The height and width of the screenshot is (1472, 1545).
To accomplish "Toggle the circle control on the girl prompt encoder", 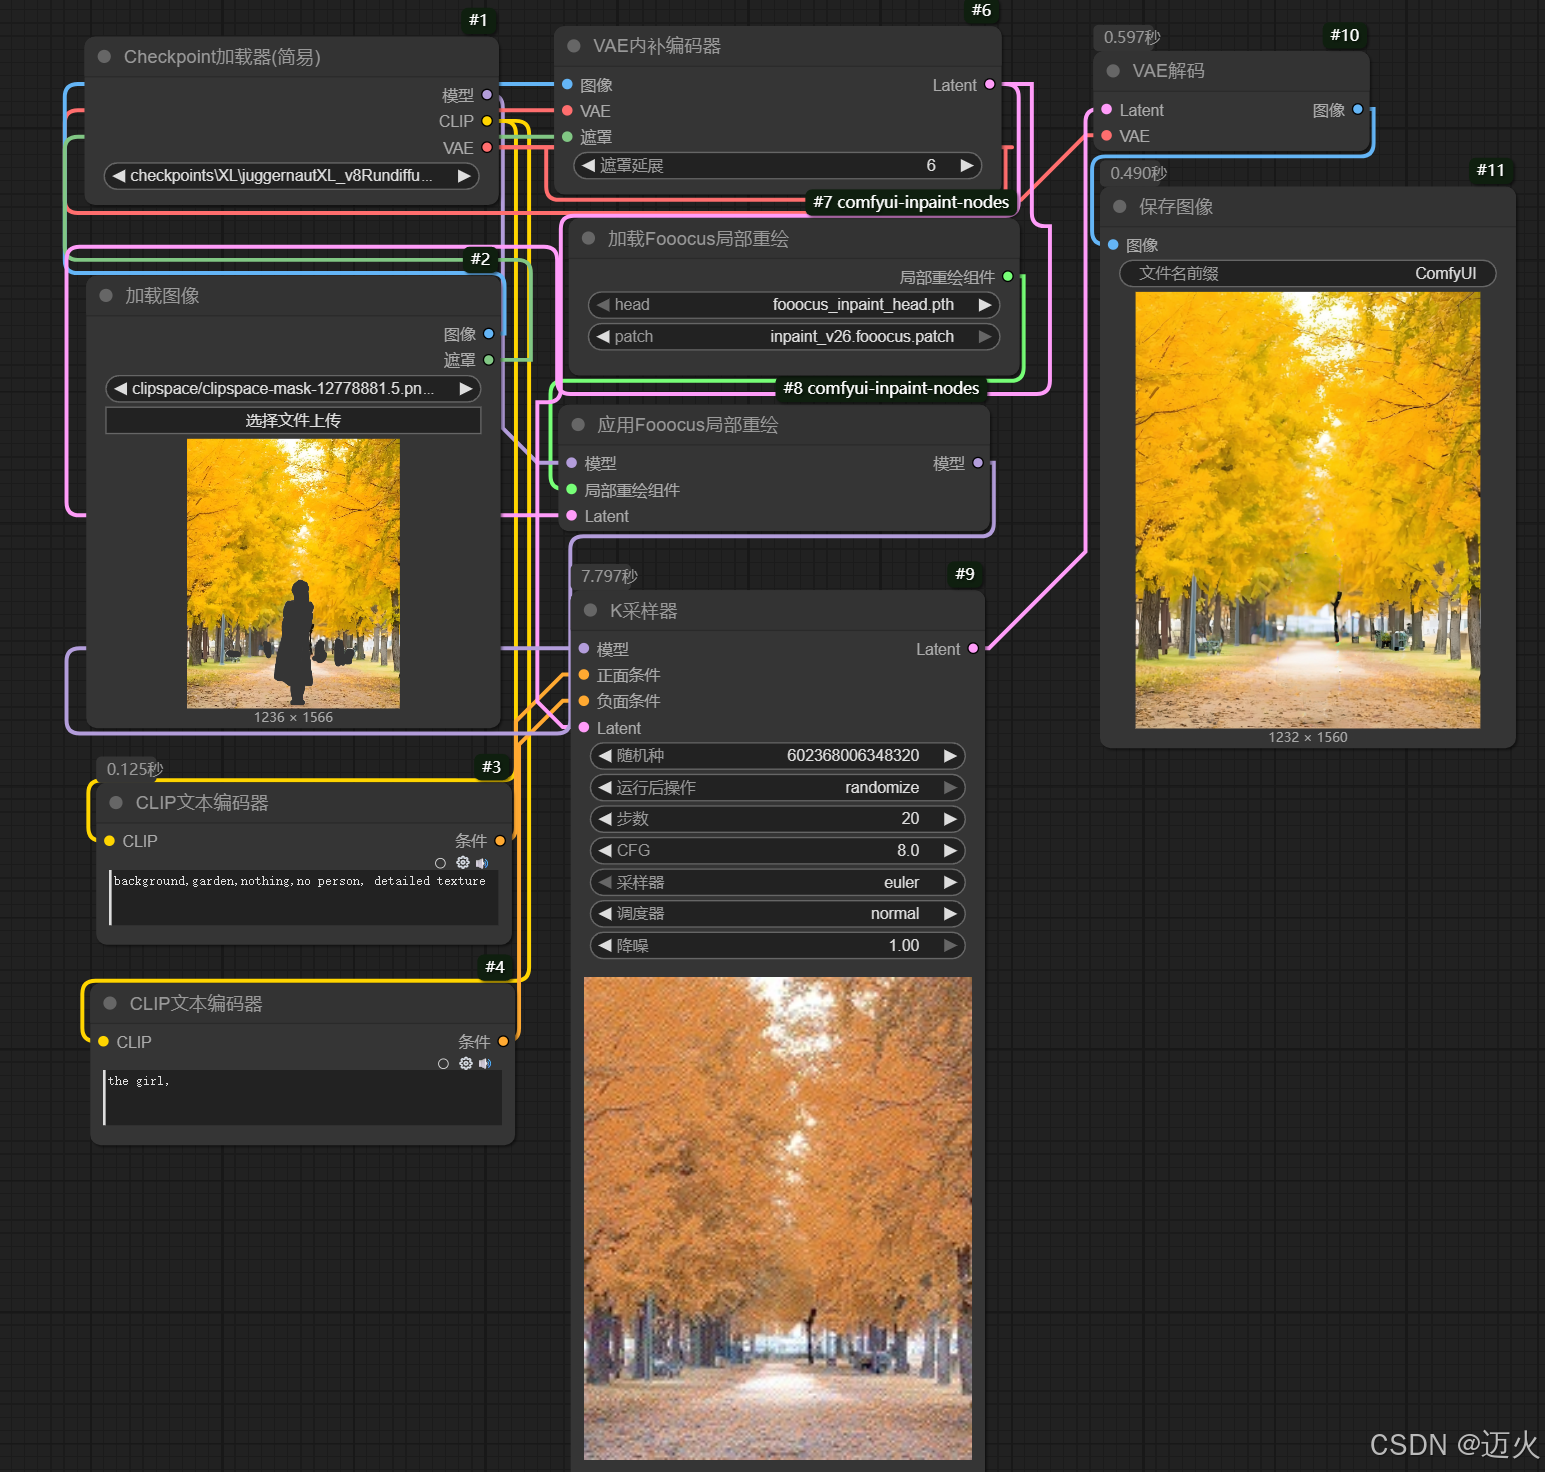I will click(x=443, y=1063).
